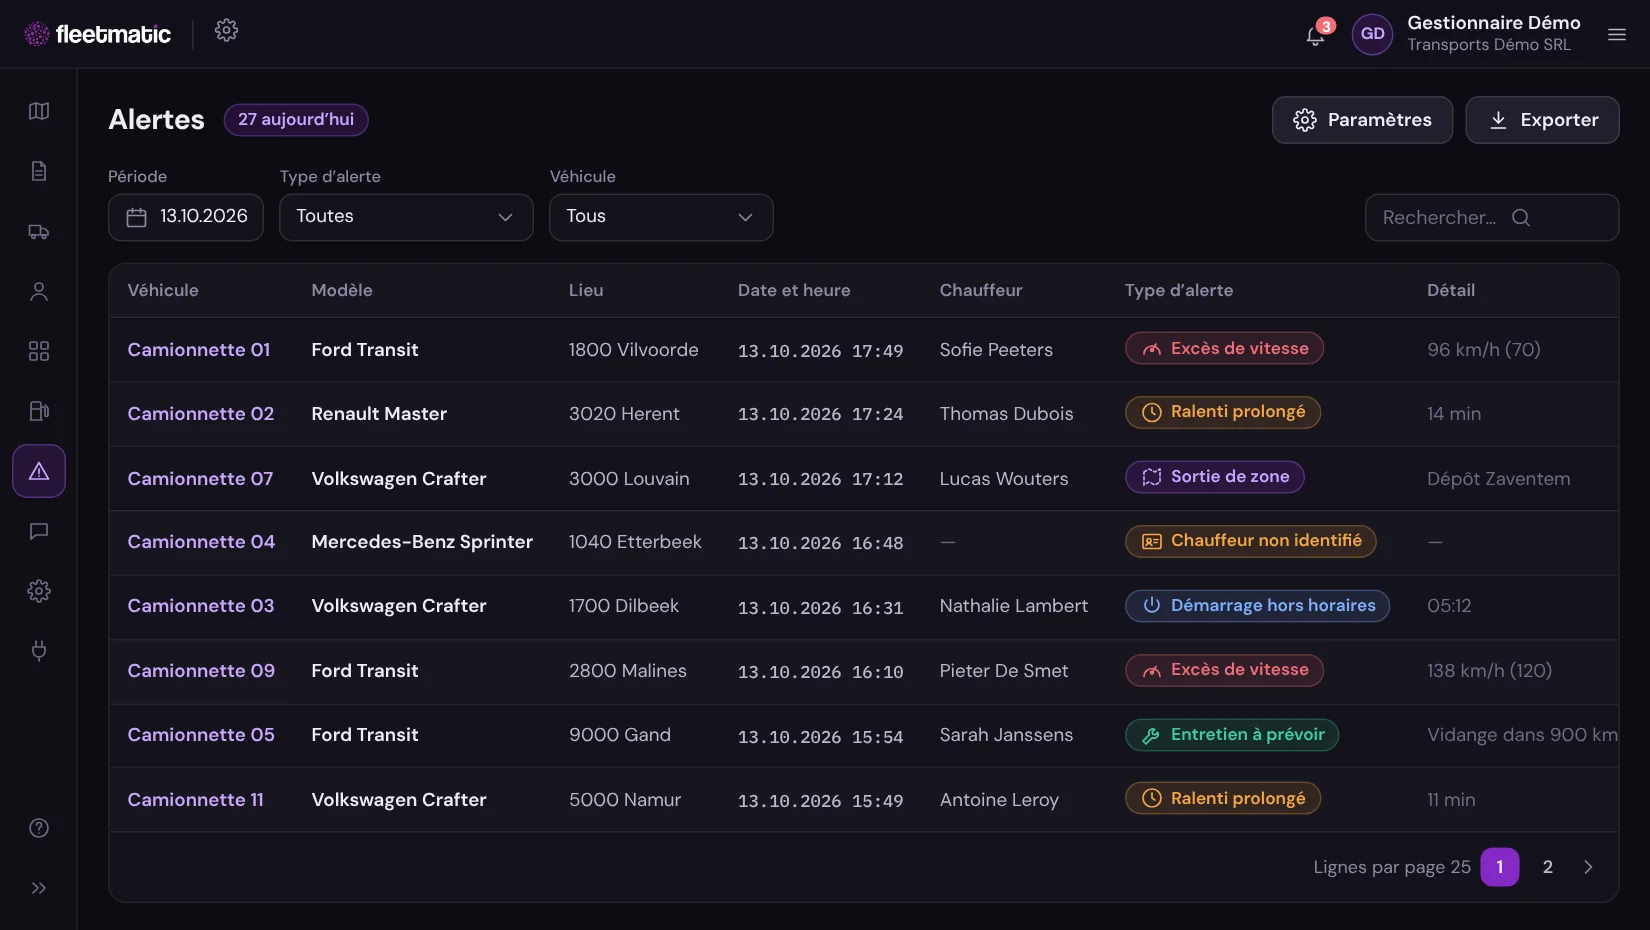
Task: Focus the Rechercher search field
Action: pos(1492,217)
